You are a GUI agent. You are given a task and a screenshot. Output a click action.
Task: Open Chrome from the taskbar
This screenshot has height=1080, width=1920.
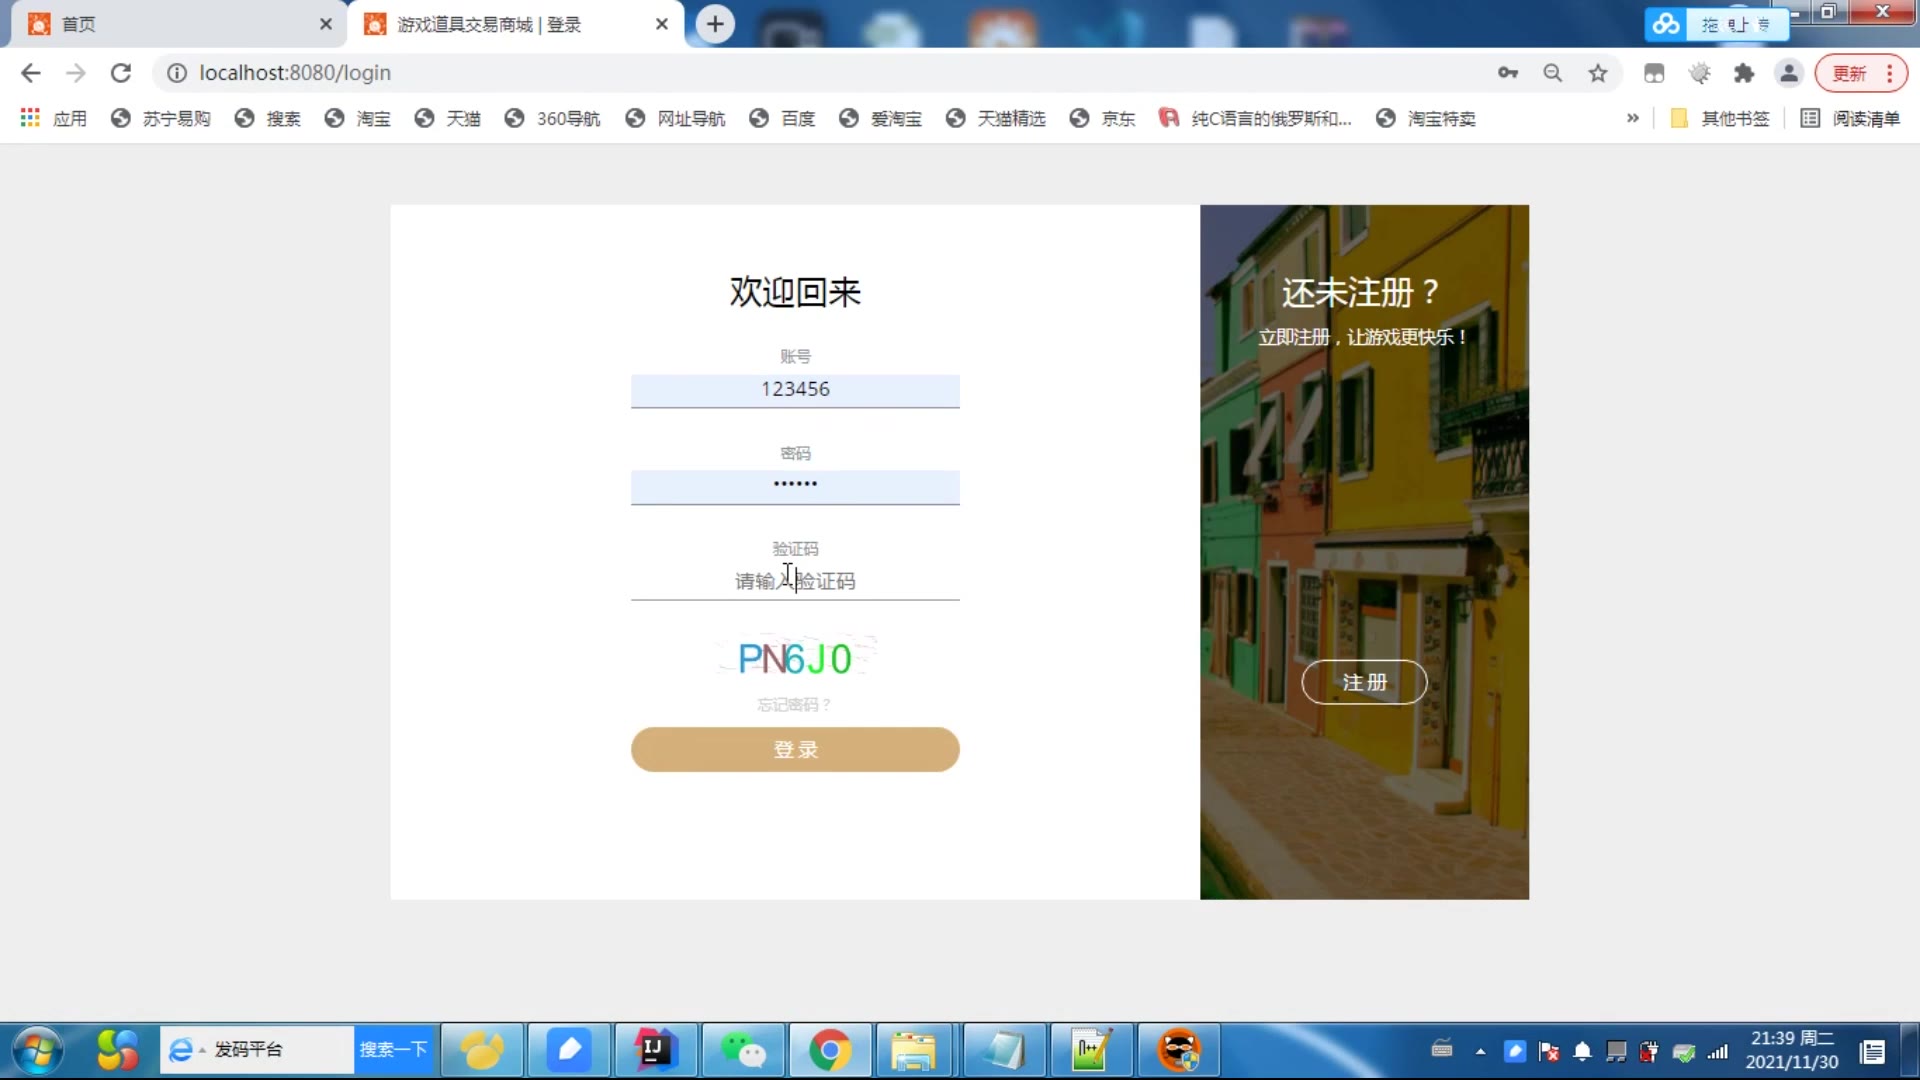click(830, 1050)
